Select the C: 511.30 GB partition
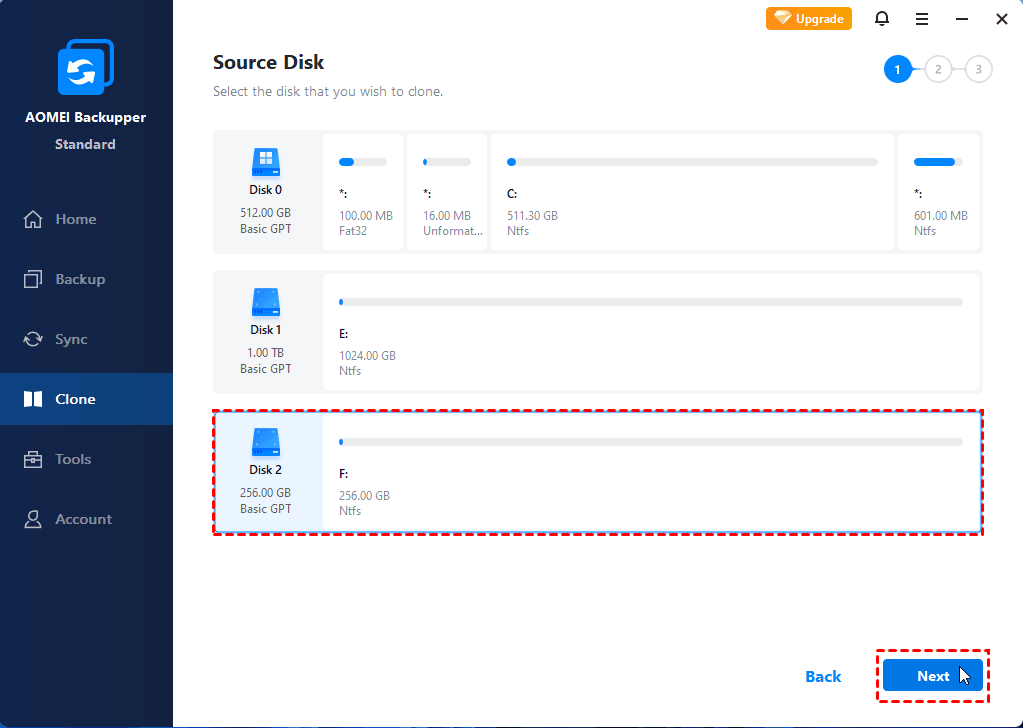Screen dimensions: 1023x728 coord(692,193)
